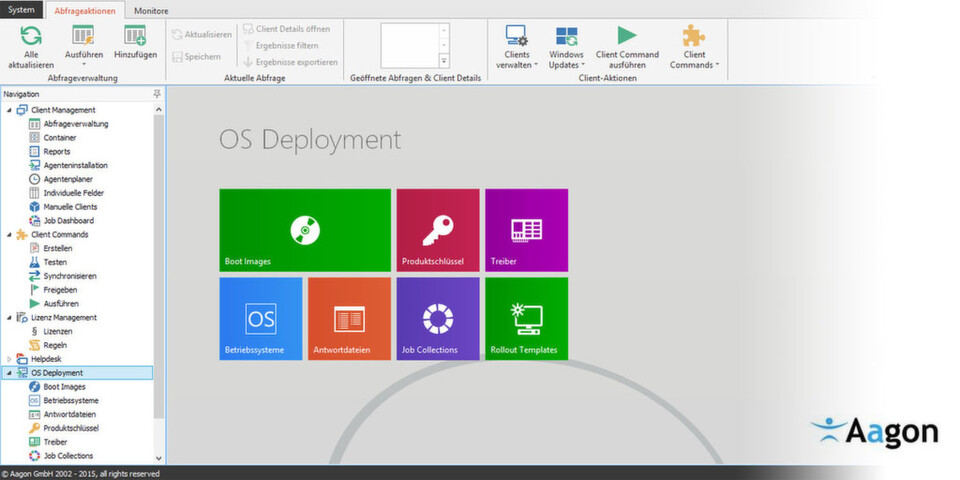Click the Speichern button
This screenshot has width=960, height=480.
pyautogui.click(x=197, y=56)
